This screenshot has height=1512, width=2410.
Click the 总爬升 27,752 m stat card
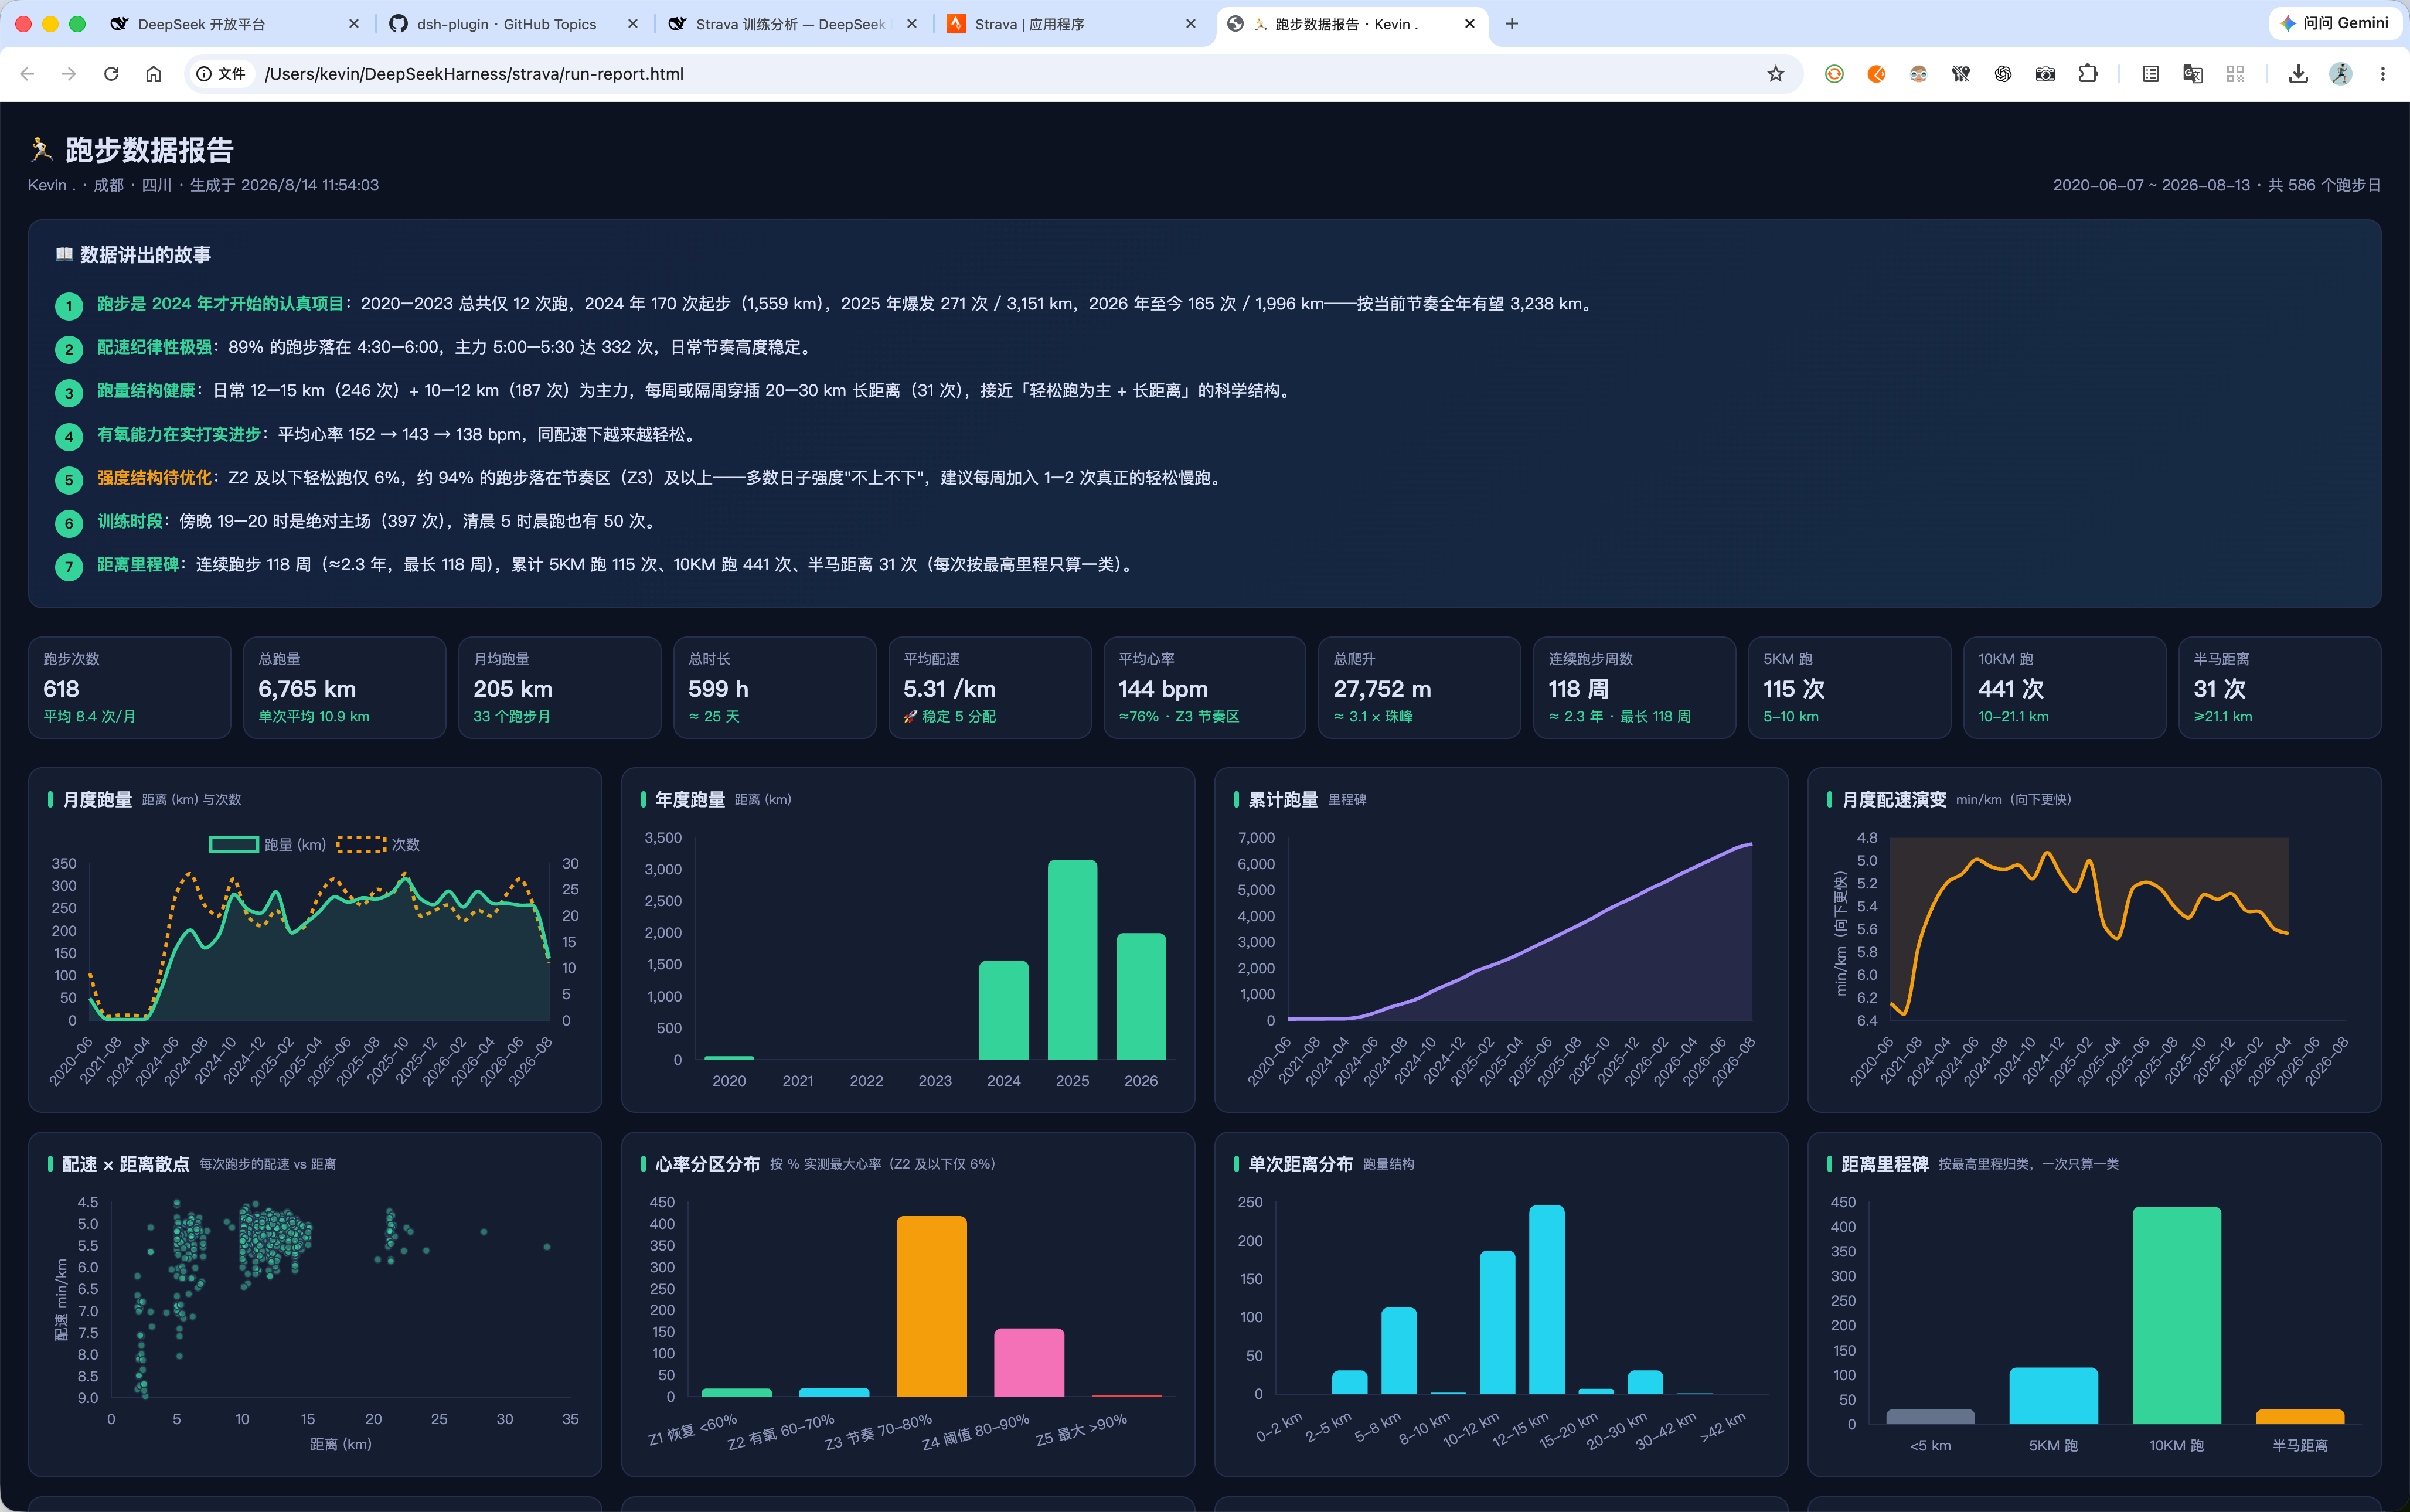click(x=1420, y=688)
